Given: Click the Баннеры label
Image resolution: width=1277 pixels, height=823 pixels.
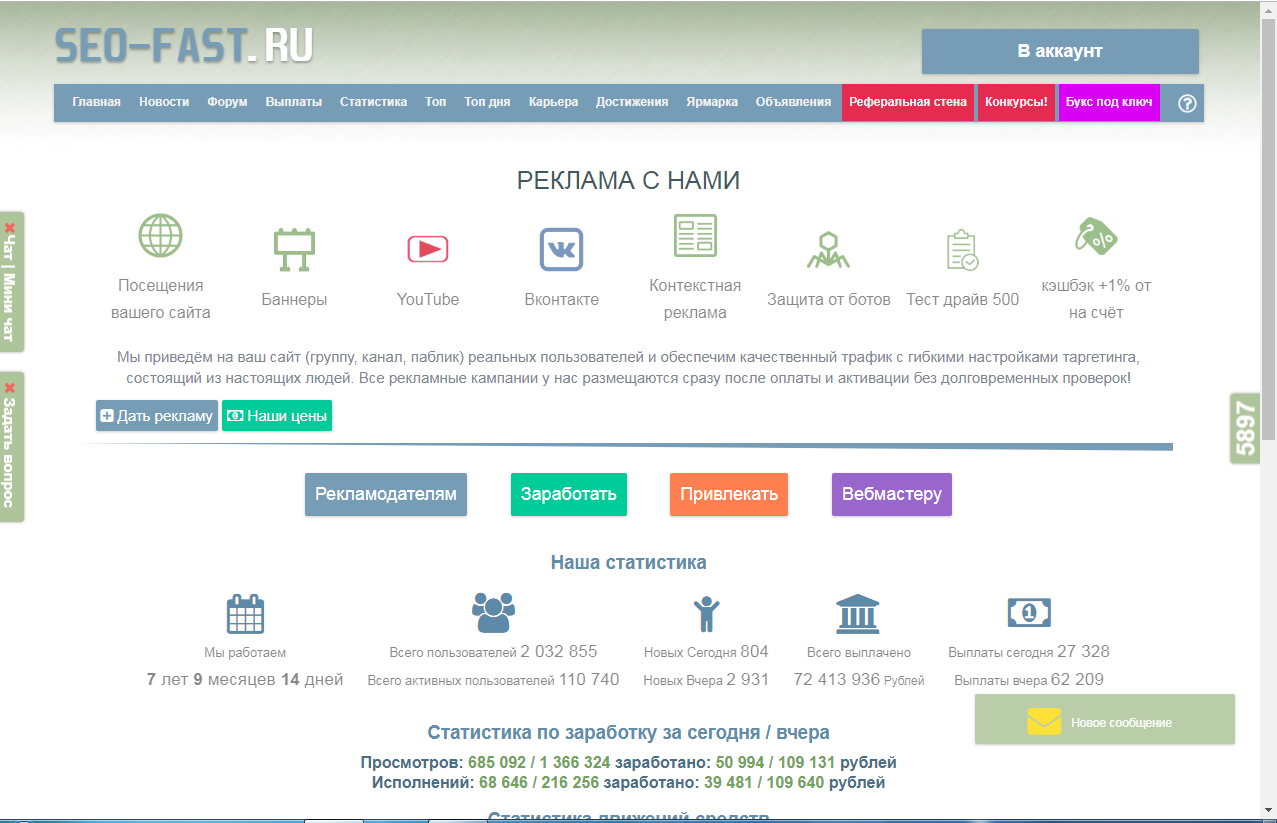Looking at the screenshot, I should coord(294,299).
